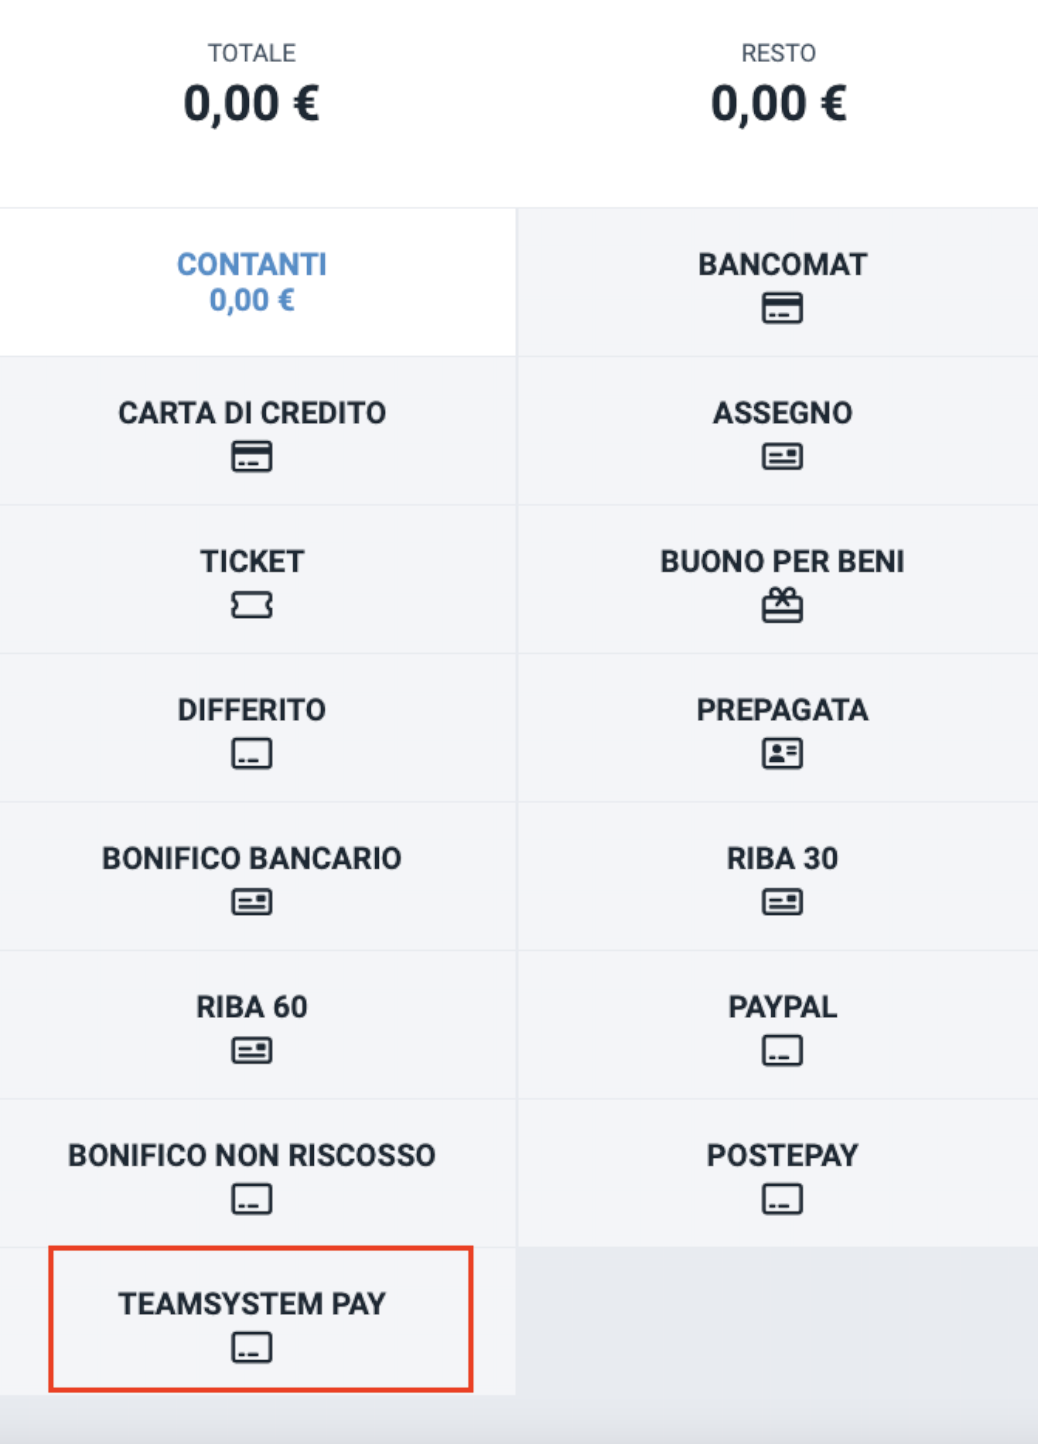
Task: Select the Postepay payment label
Action: click(x=782, y=1155)
